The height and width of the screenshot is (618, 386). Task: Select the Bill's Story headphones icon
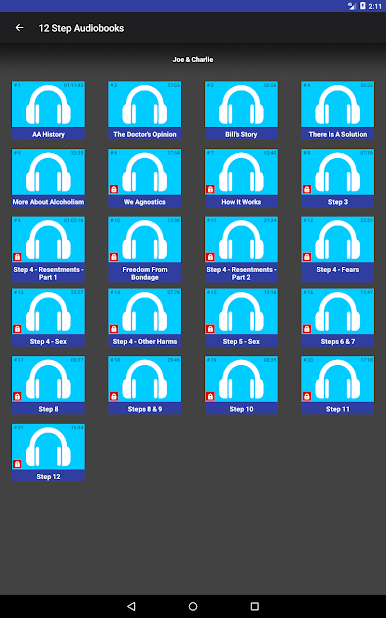241,104
